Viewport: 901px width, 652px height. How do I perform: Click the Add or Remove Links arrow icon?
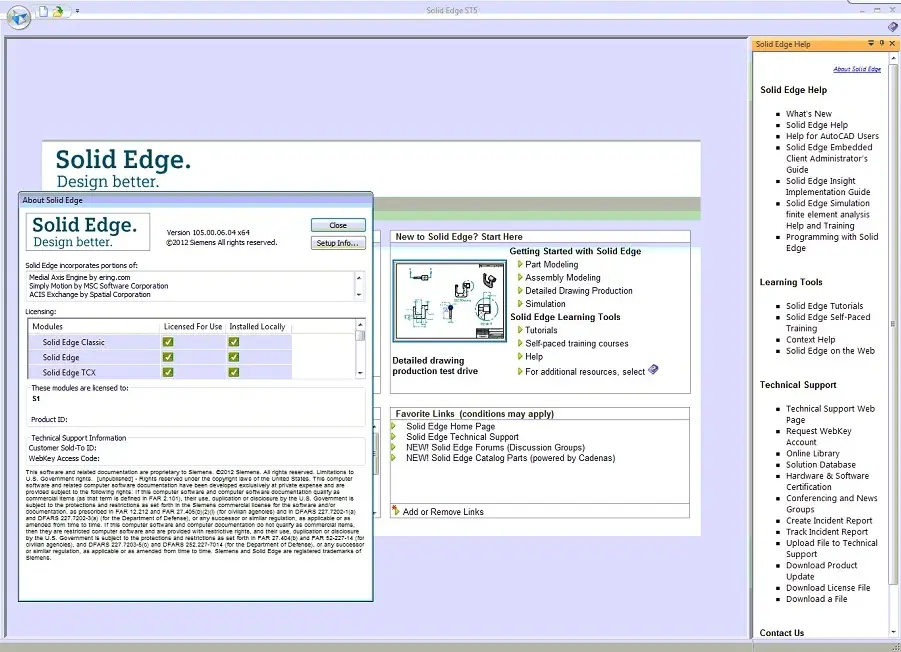coord(395,510)
